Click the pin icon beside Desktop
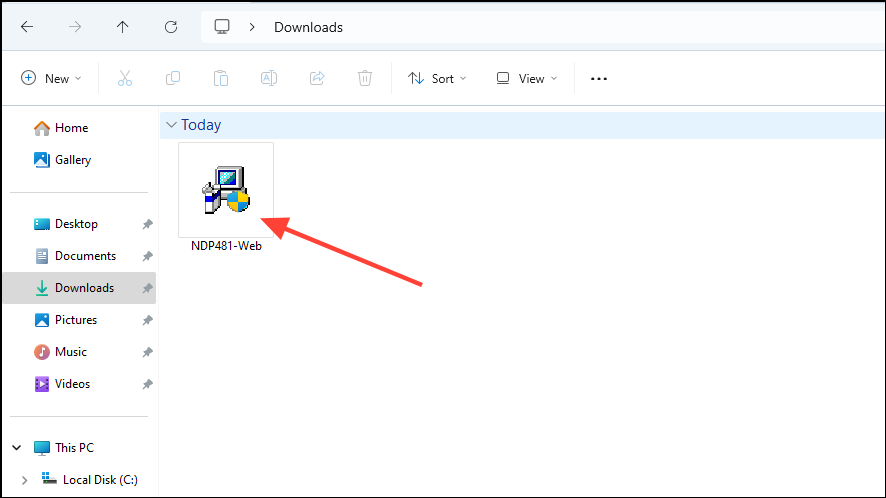Viewport: 886px width, 498px height. tap(147, 224)
